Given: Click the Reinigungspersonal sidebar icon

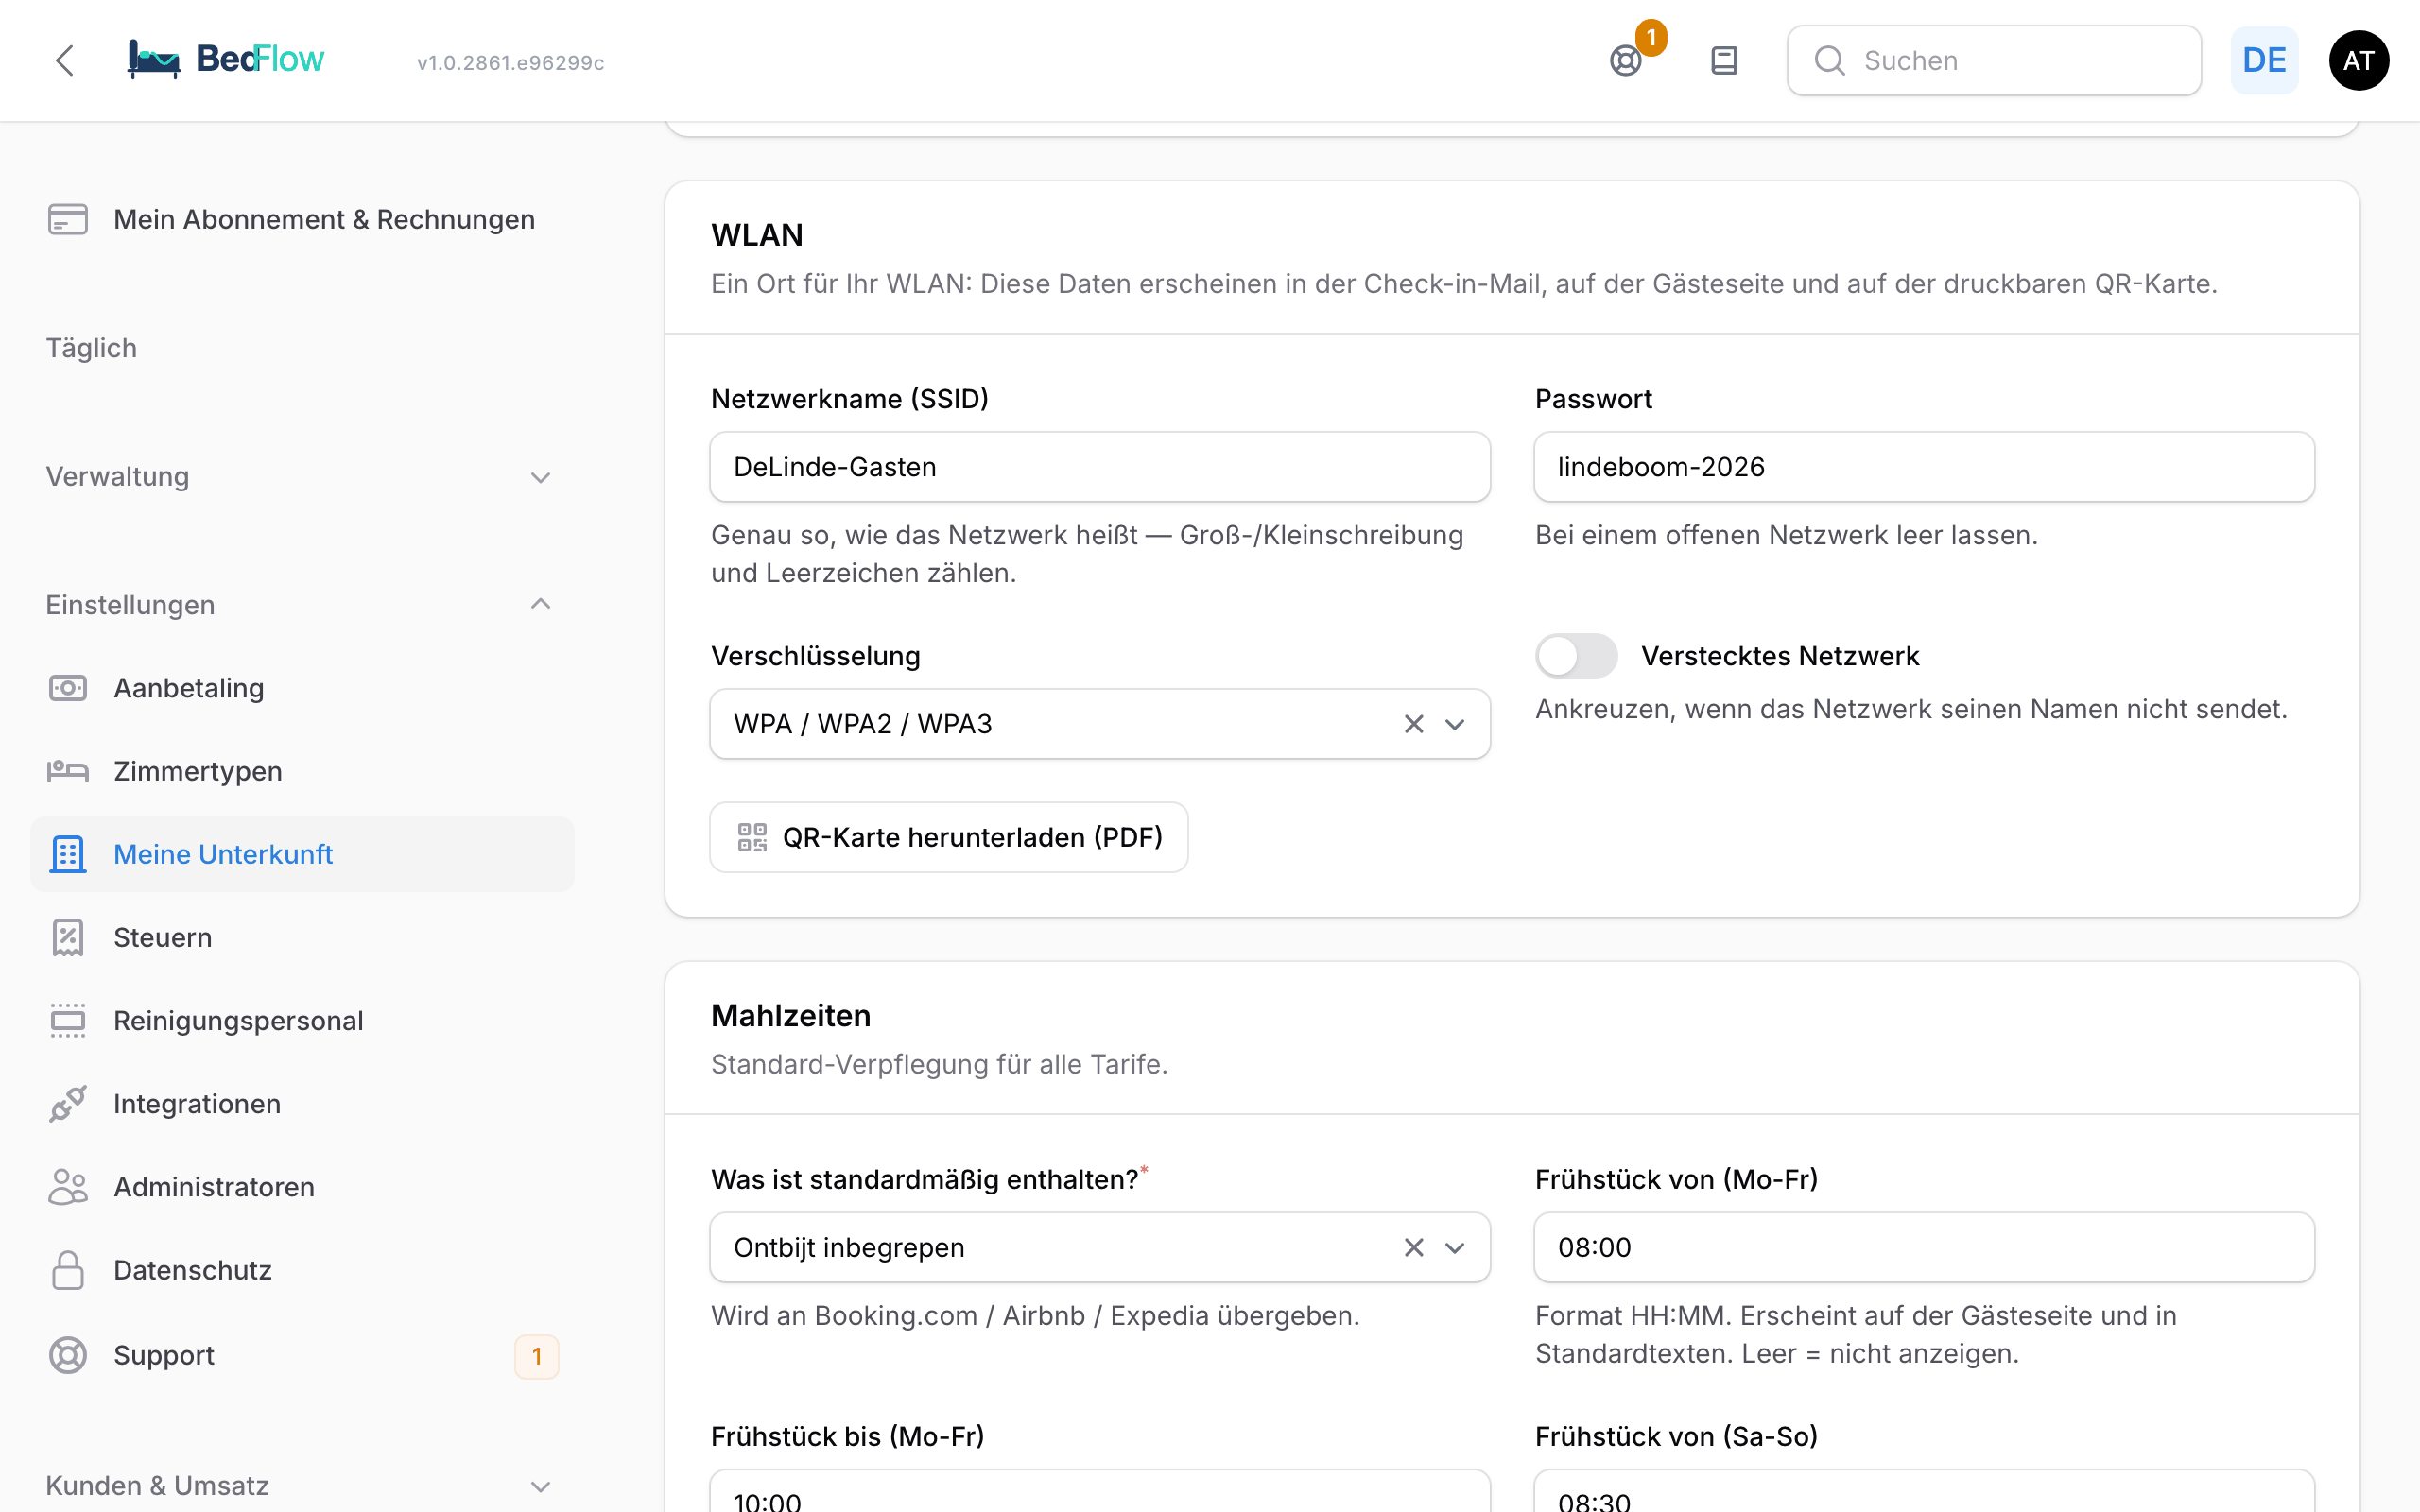Looking at the screenshot, I should click(x=68, y=1020).
